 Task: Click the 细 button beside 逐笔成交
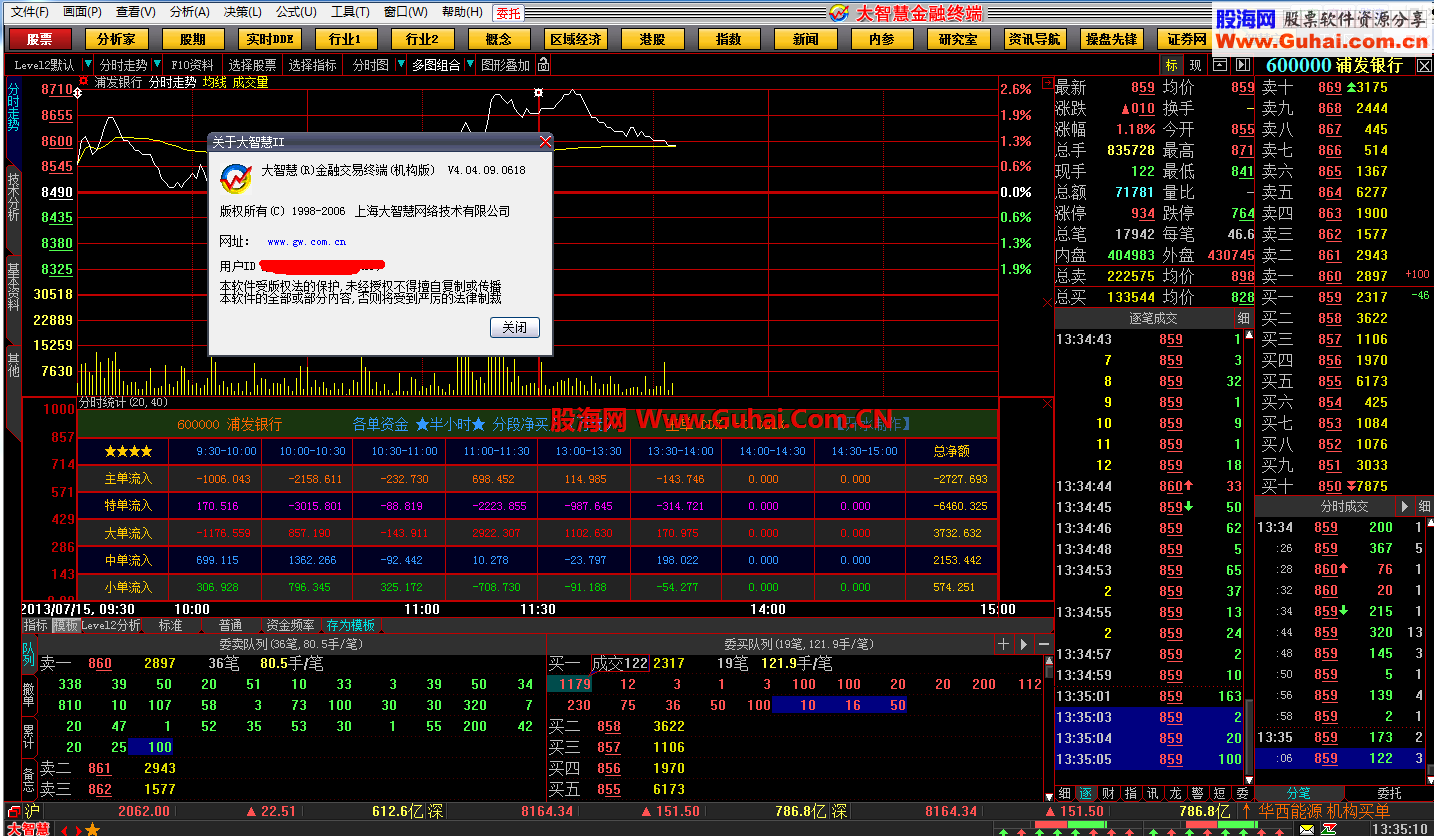click(1243, 318)
